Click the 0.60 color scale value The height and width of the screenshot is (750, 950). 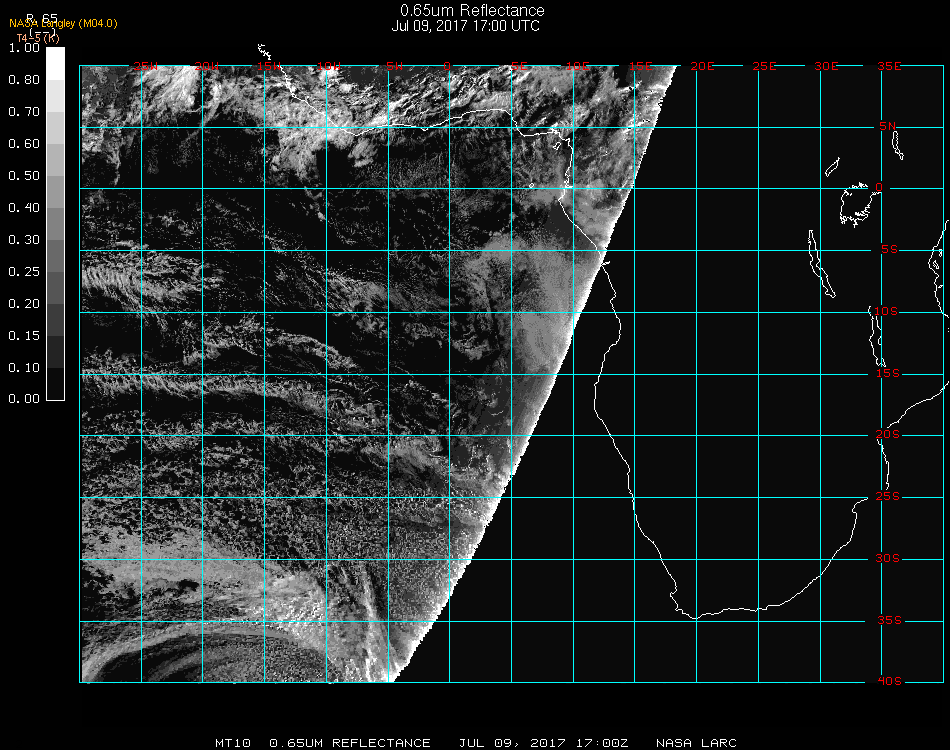(24, 144)
